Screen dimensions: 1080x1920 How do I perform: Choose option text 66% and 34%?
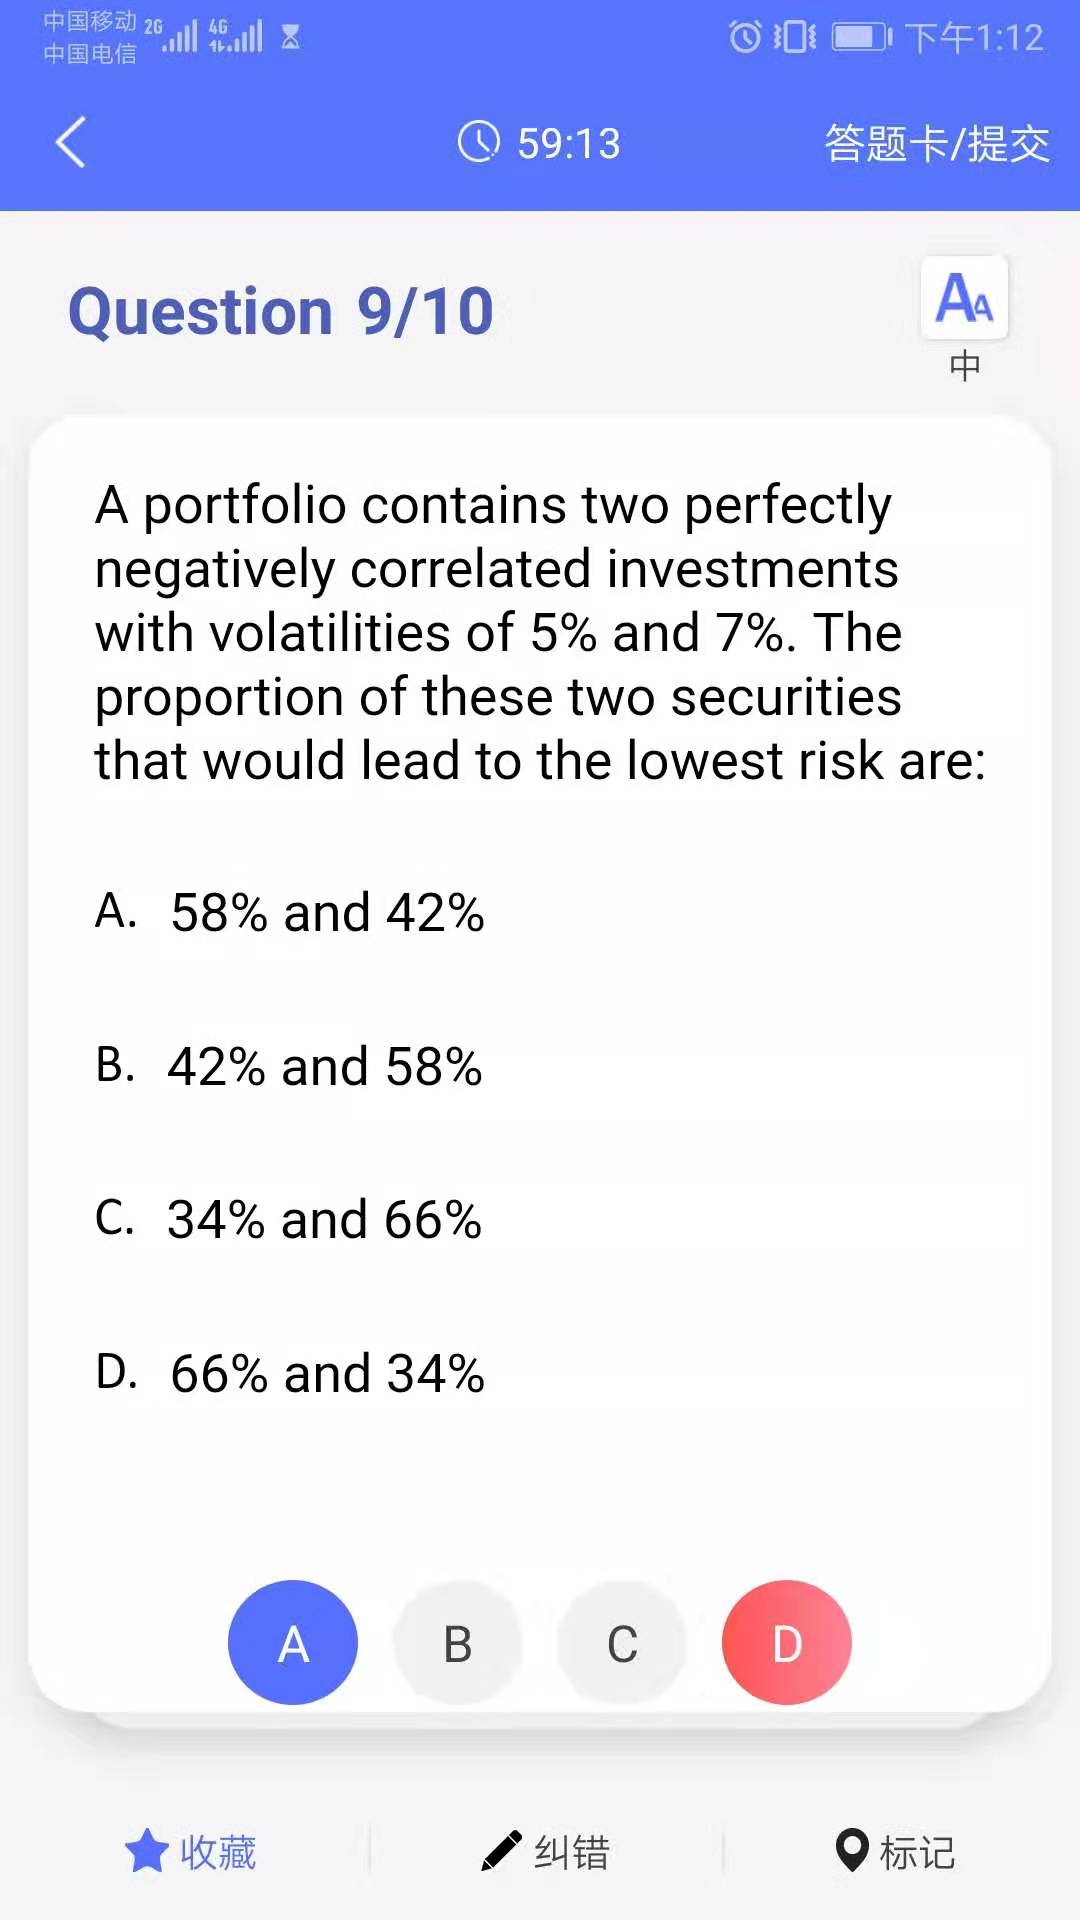(x=328, y=1374)
